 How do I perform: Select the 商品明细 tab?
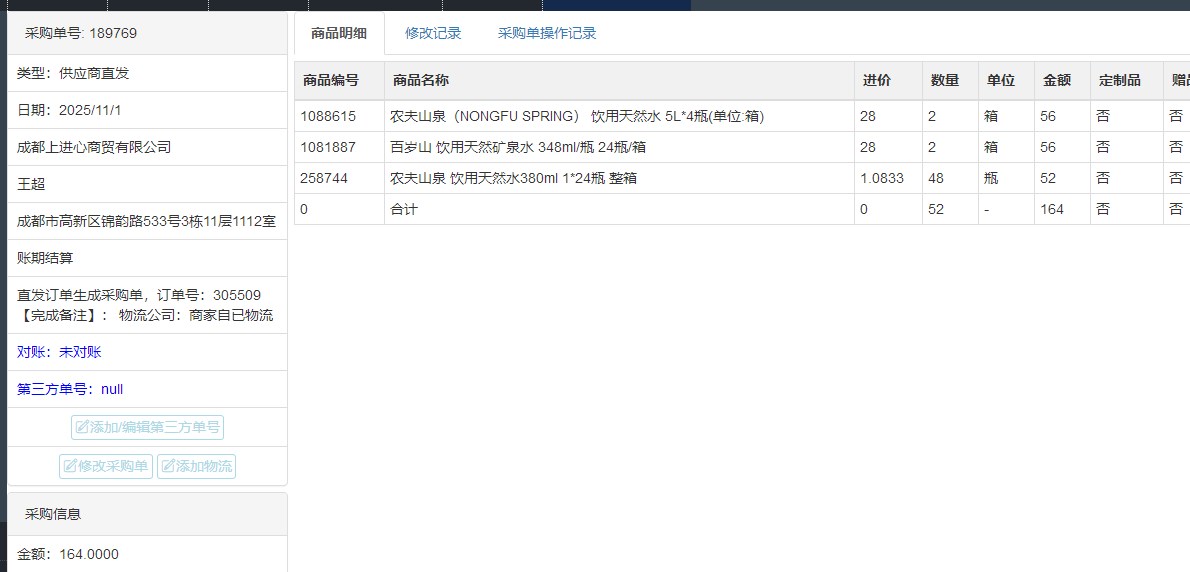(x=339, y=33)
